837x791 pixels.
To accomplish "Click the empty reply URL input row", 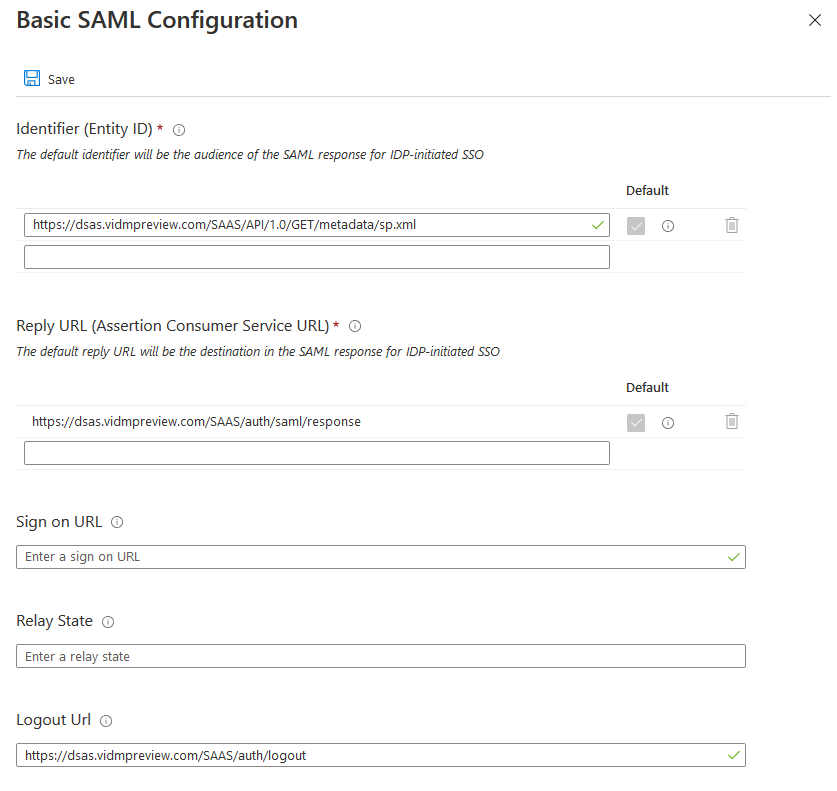I will (316, 452).
